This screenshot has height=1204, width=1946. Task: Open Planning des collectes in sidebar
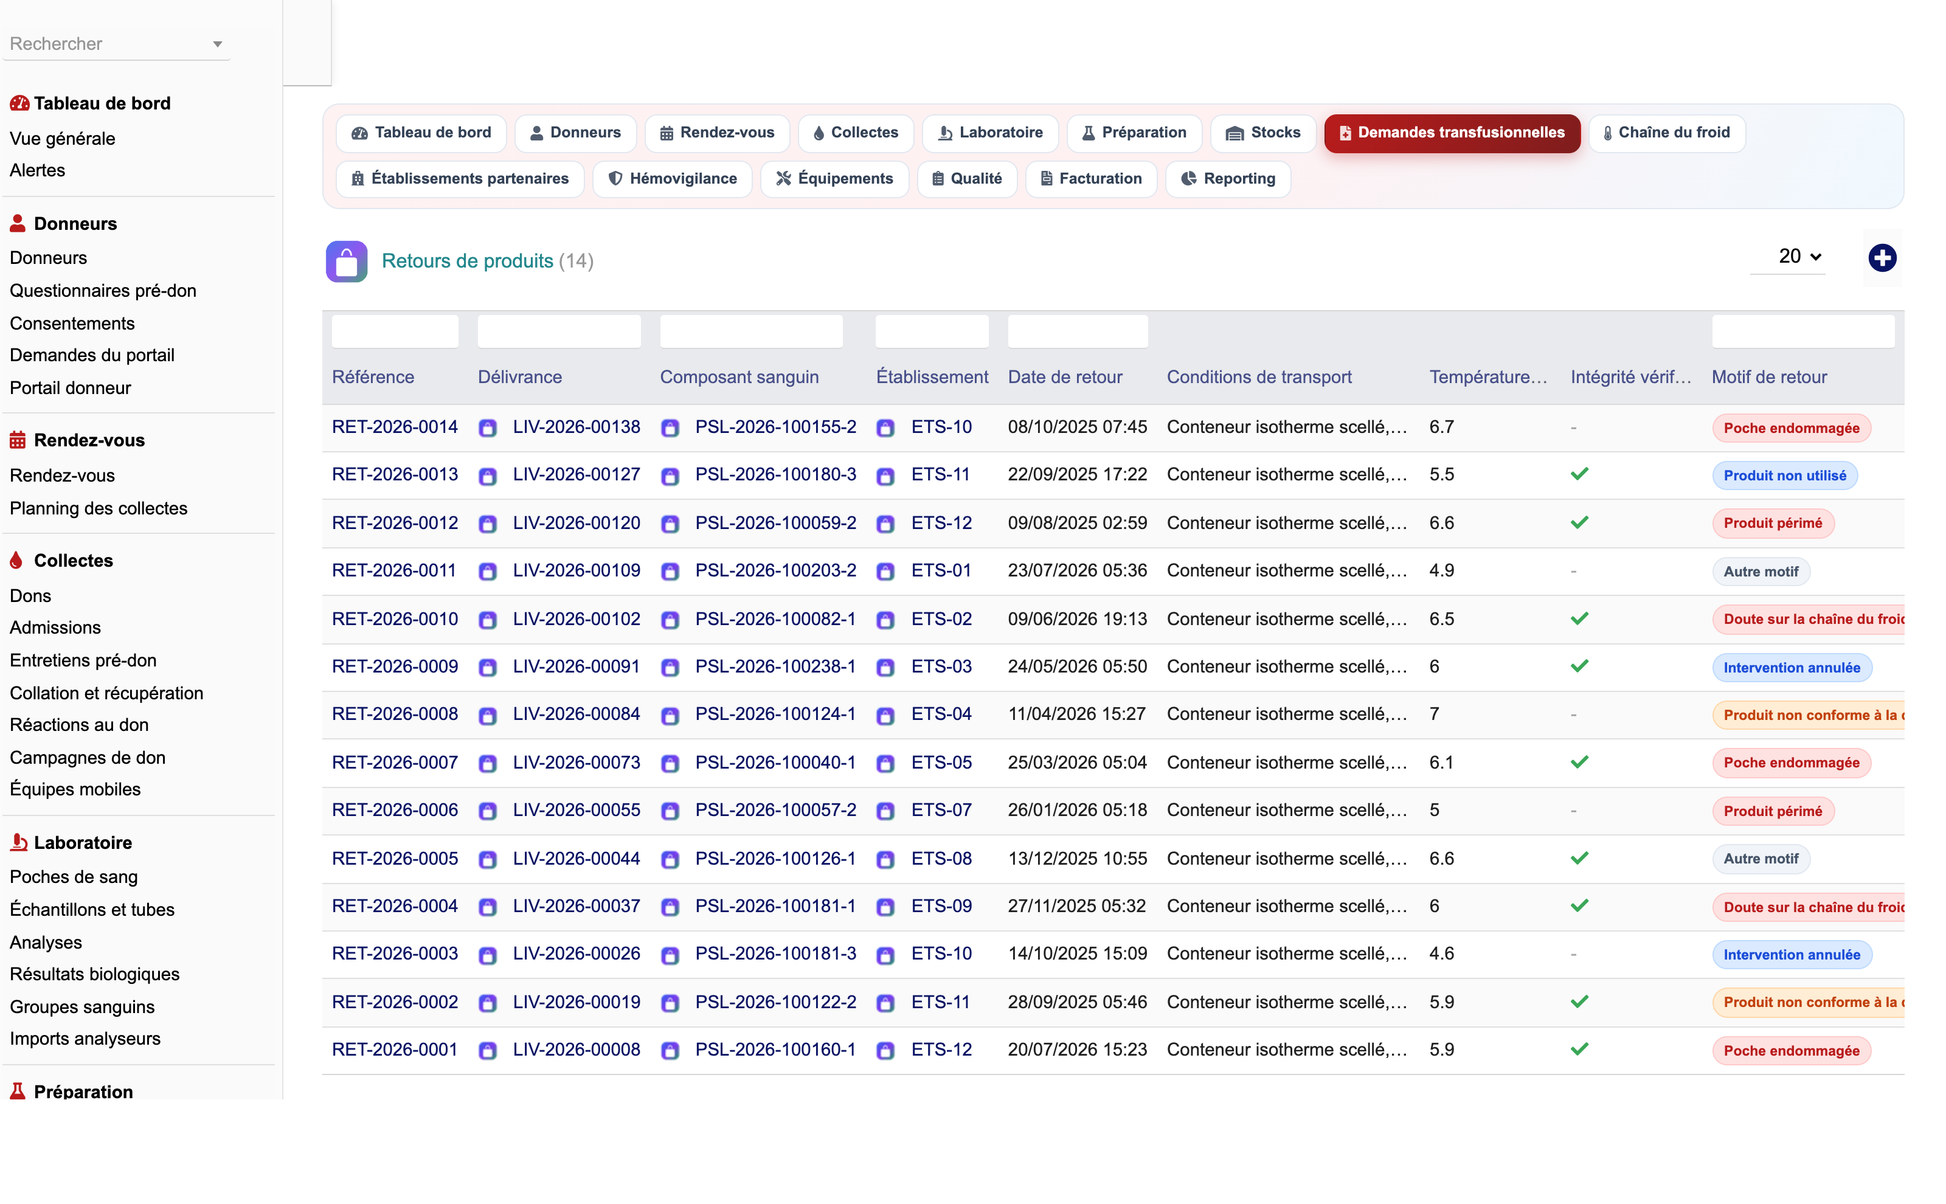tap(98, 509)
